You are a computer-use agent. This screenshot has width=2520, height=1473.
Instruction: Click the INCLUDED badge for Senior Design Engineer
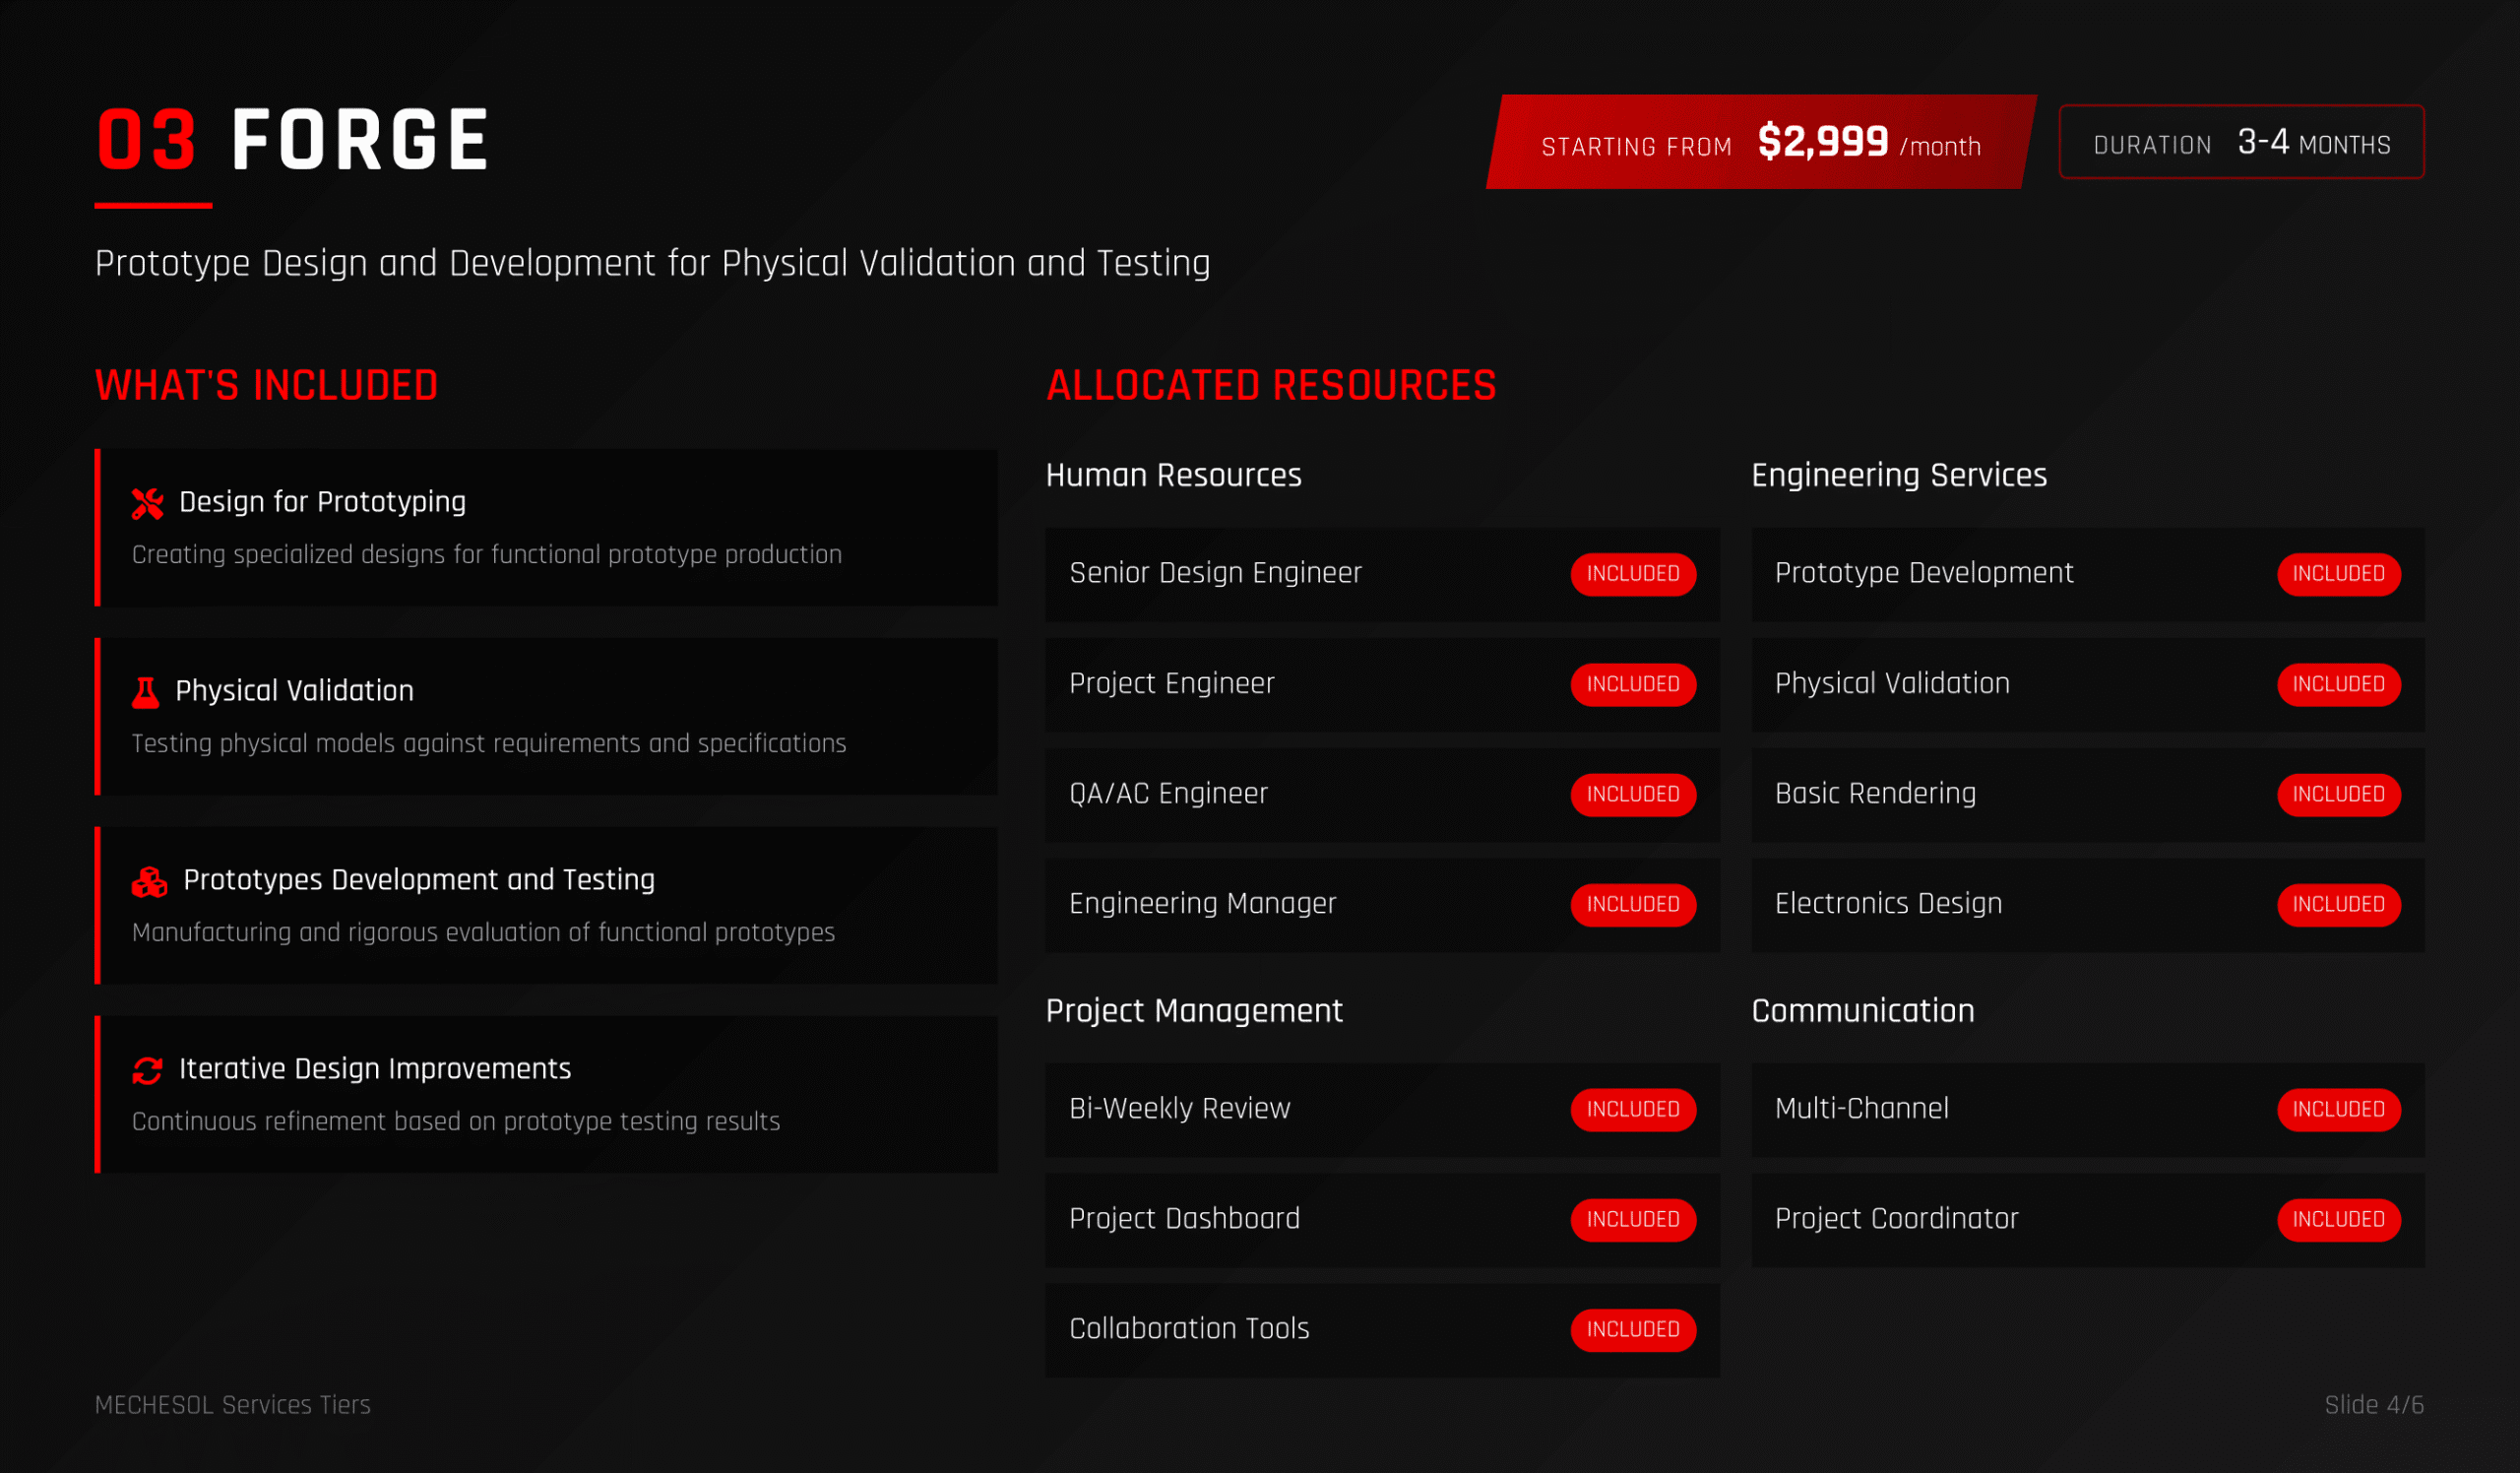point(1632,574)
